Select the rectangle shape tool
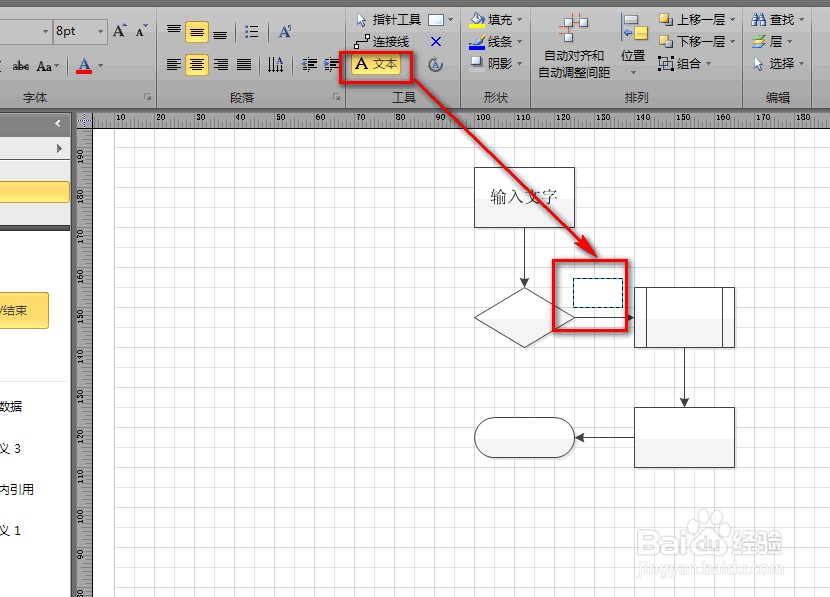The image size is (830, 597). (436, 20)
